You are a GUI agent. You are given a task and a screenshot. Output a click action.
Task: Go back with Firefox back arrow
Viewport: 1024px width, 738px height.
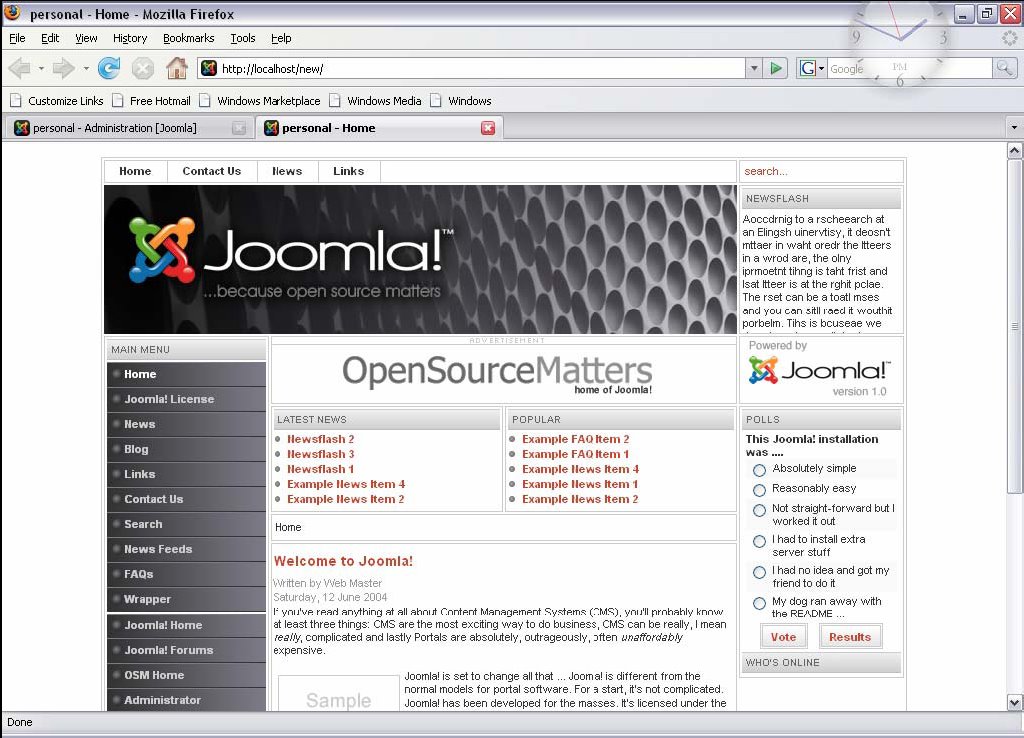(x=20, y=68)
